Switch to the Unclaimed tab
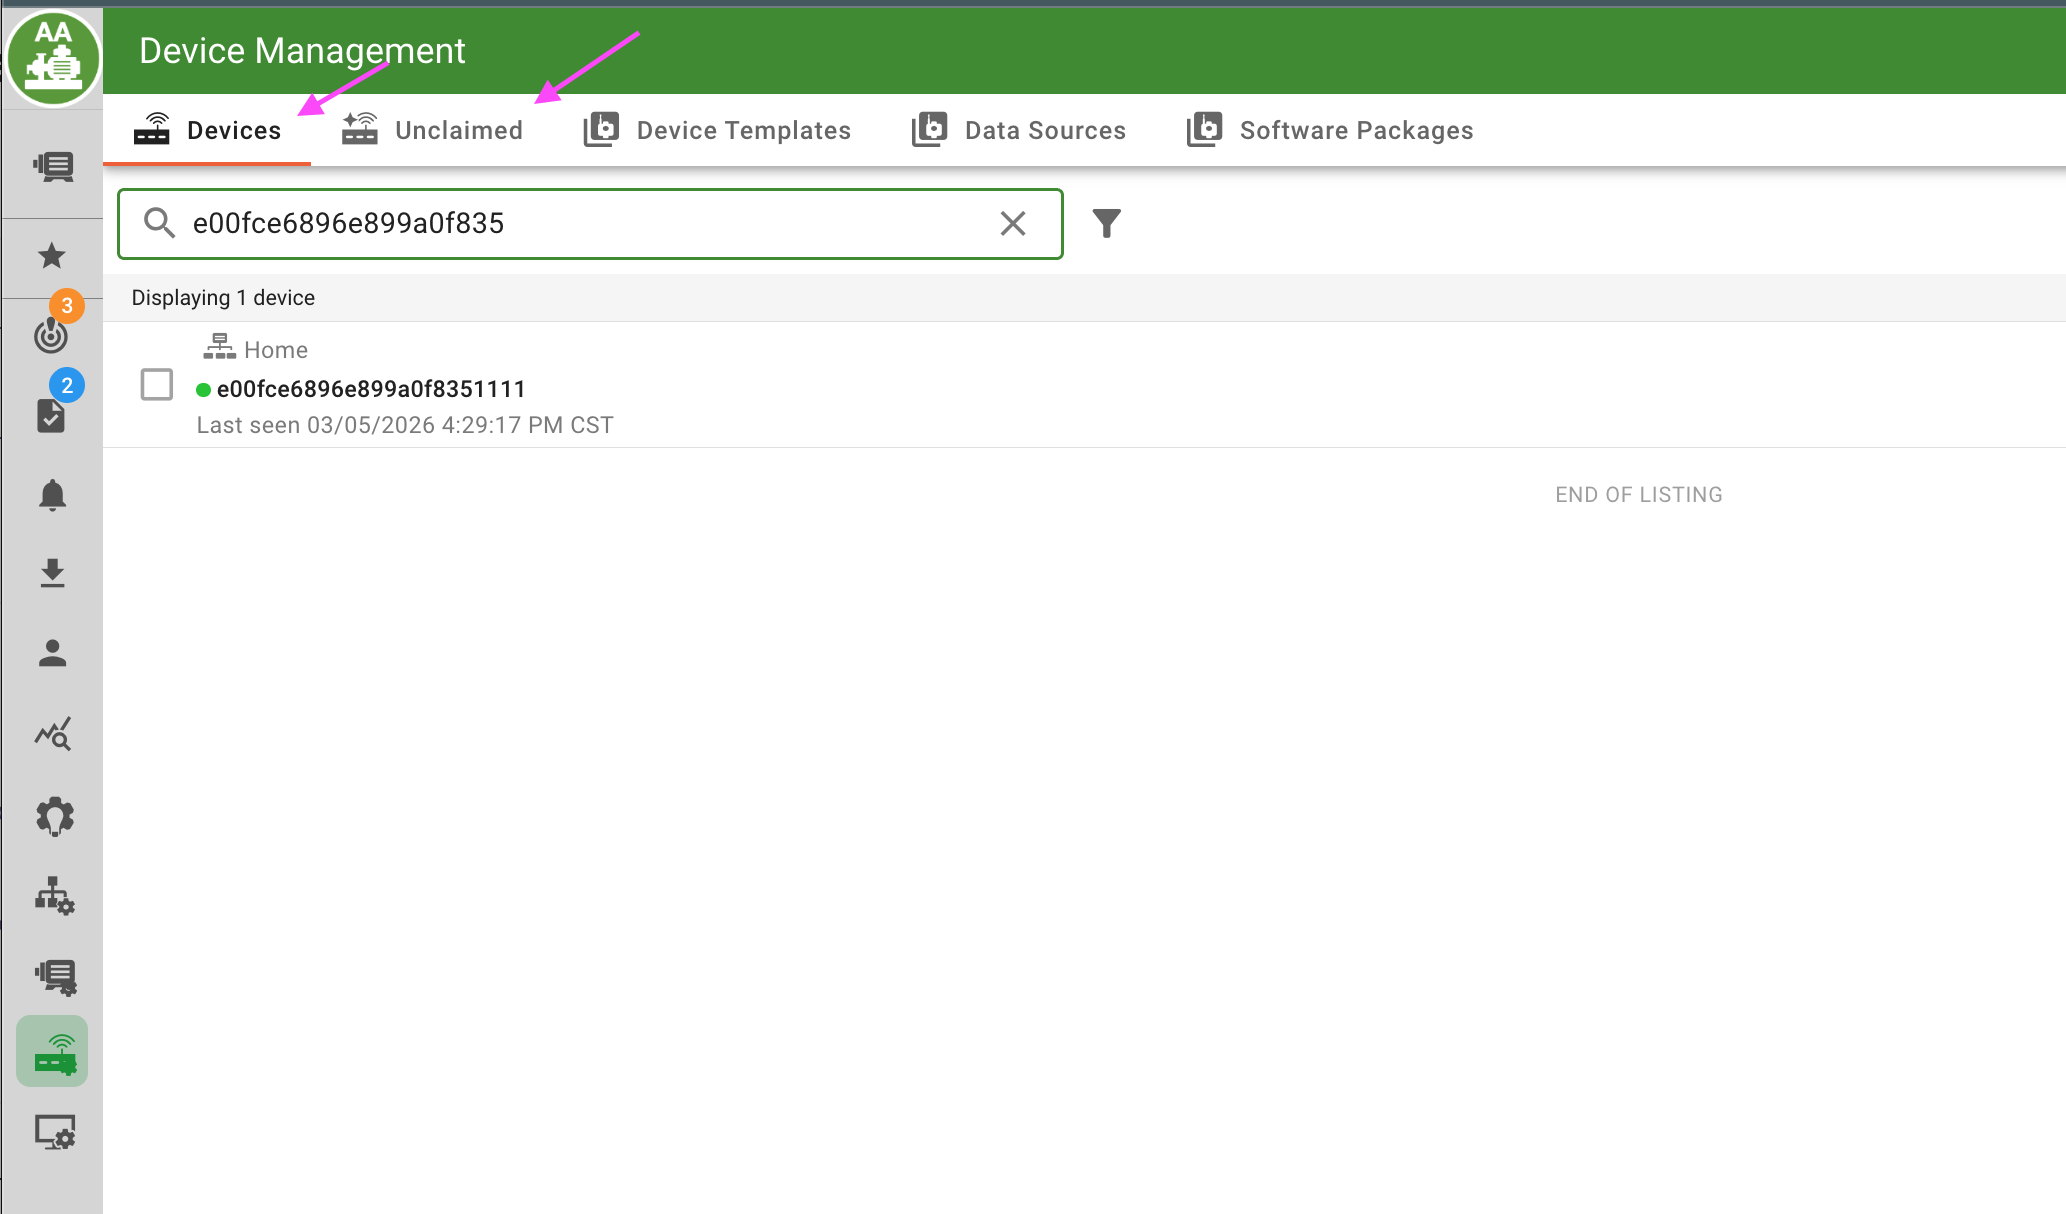Image resolution: width=2066 pixels, height=1214 pixels. [x=433, y=130]
